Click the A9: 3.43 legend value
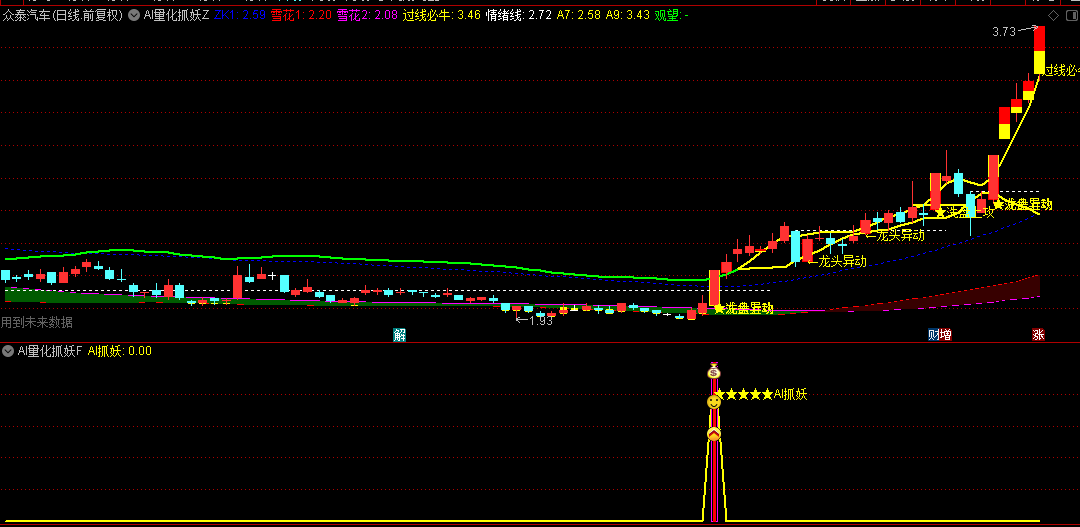The width and height of the screenshot is (1080, 527). (627, 15)
